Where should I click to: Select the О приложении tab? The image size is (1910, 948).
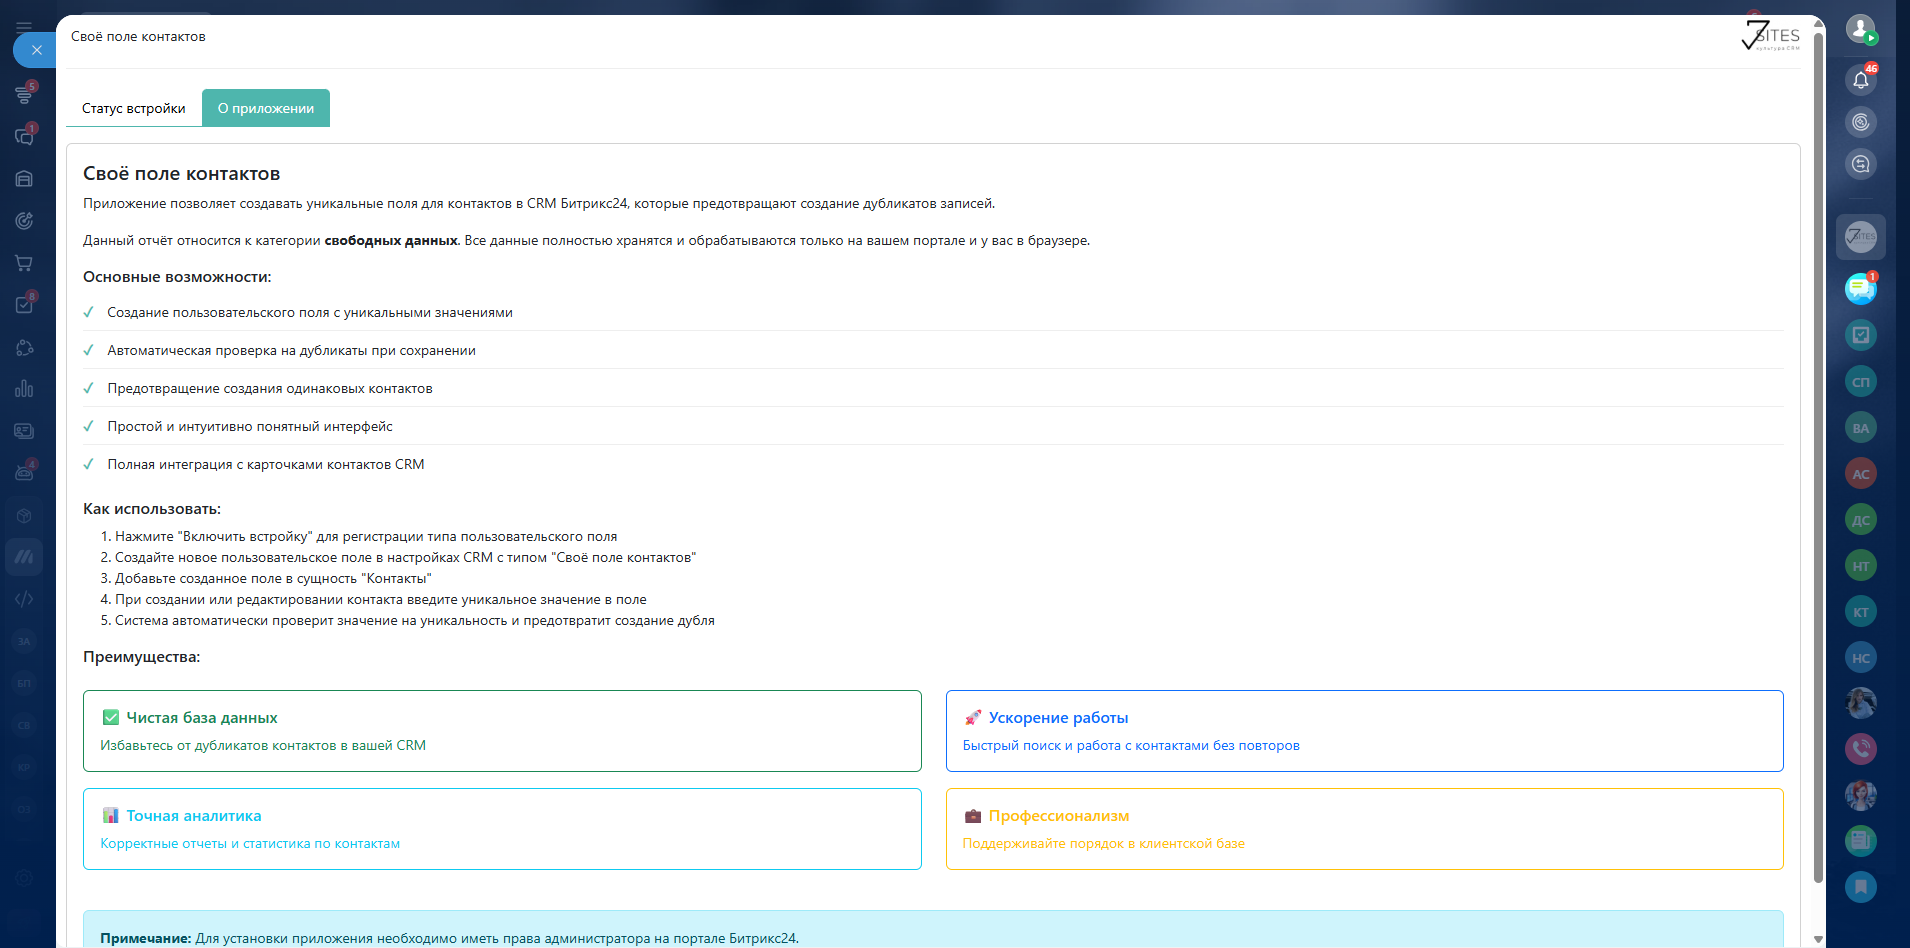(266, 108)
